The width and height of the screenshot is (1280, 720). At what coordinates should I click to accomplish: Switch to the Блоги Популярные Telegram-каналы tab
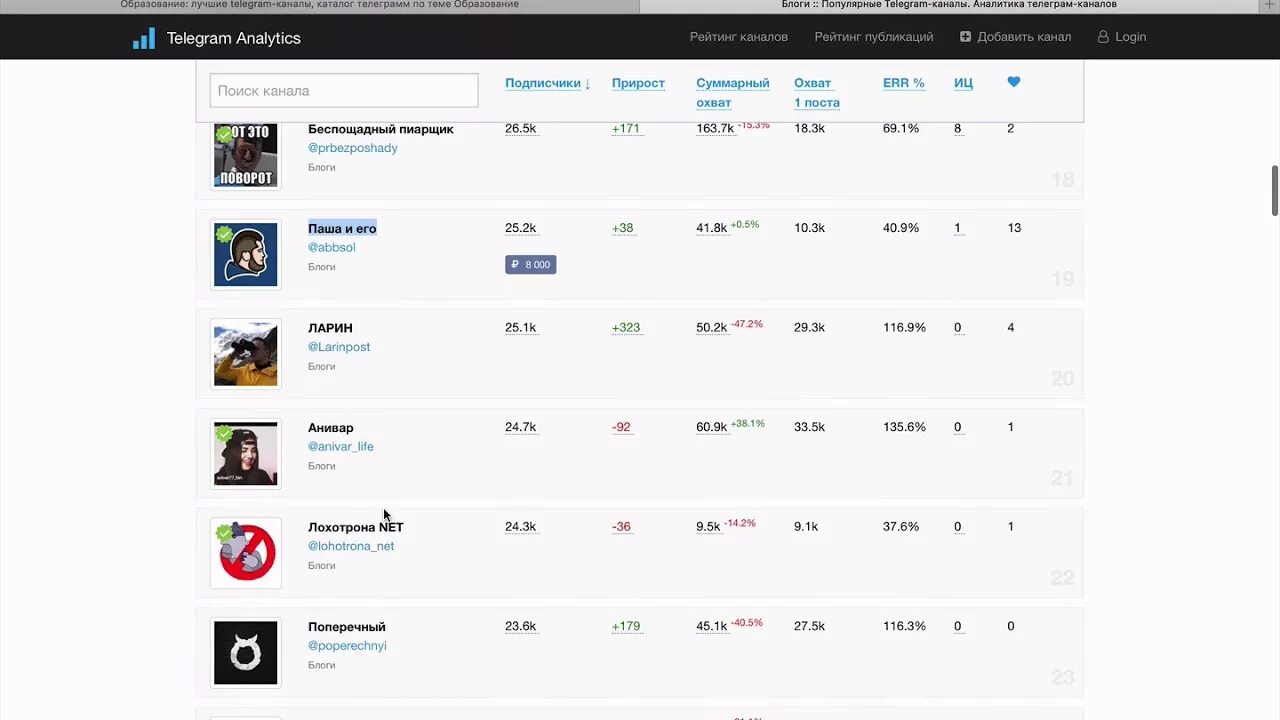(949, 5)
